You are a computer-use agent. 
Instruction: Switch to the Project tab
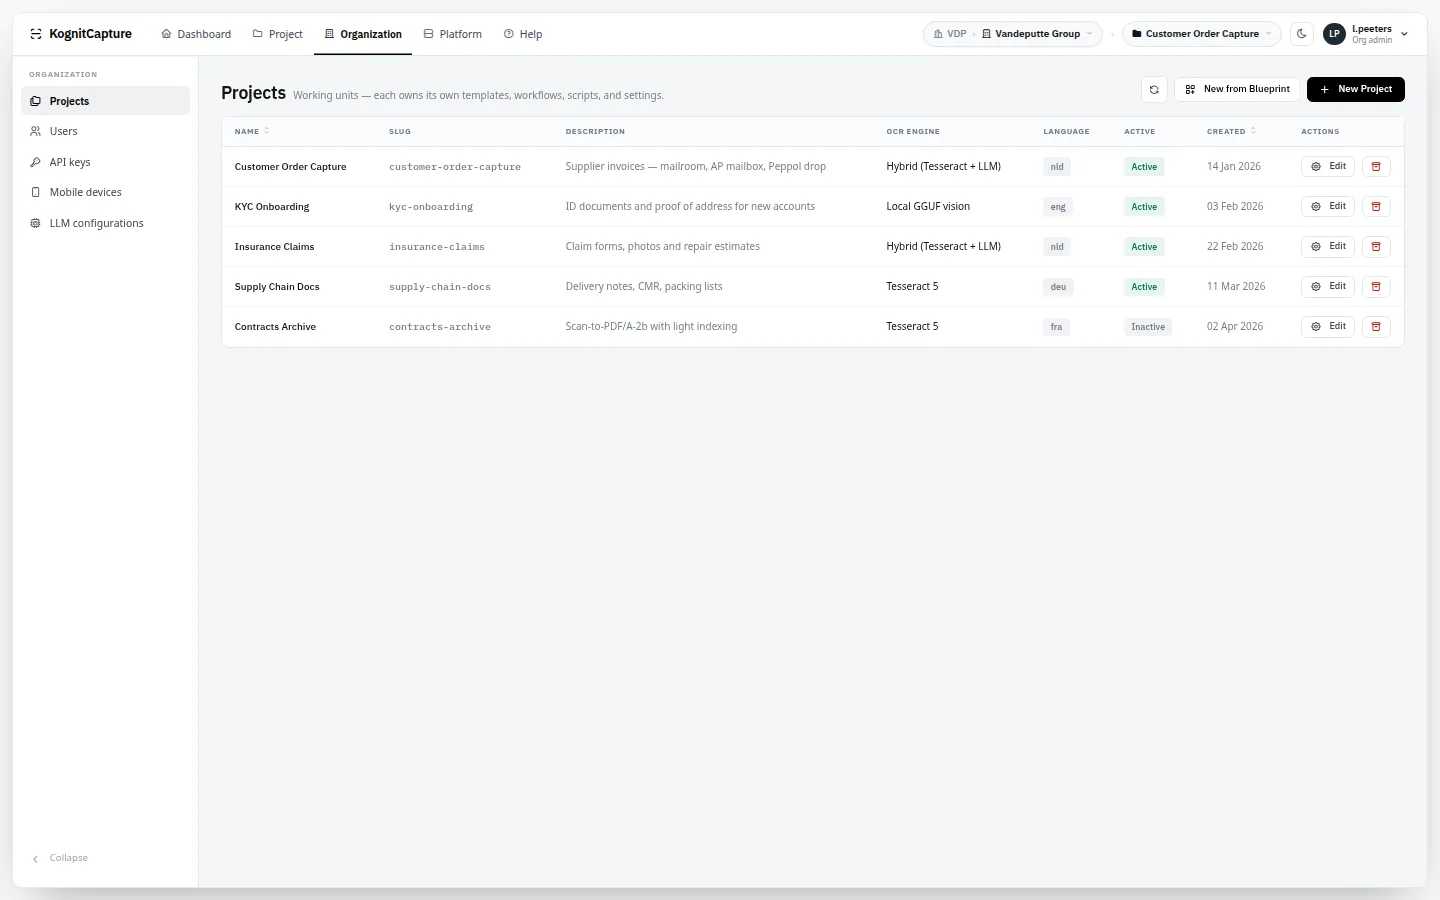click(277, 34)
